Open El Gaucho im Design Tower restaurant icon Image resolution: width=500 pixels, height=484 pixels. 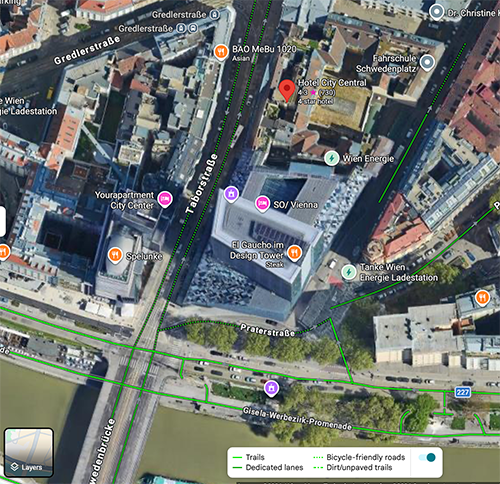click(x=294, y=253)
